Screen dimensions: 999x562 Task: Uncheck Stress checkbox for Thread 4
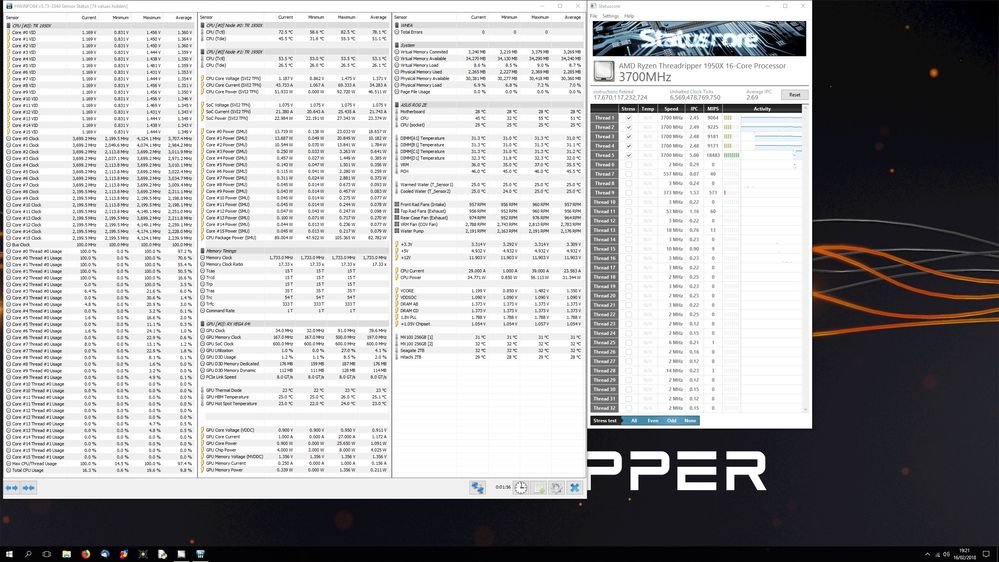(628, 146)
